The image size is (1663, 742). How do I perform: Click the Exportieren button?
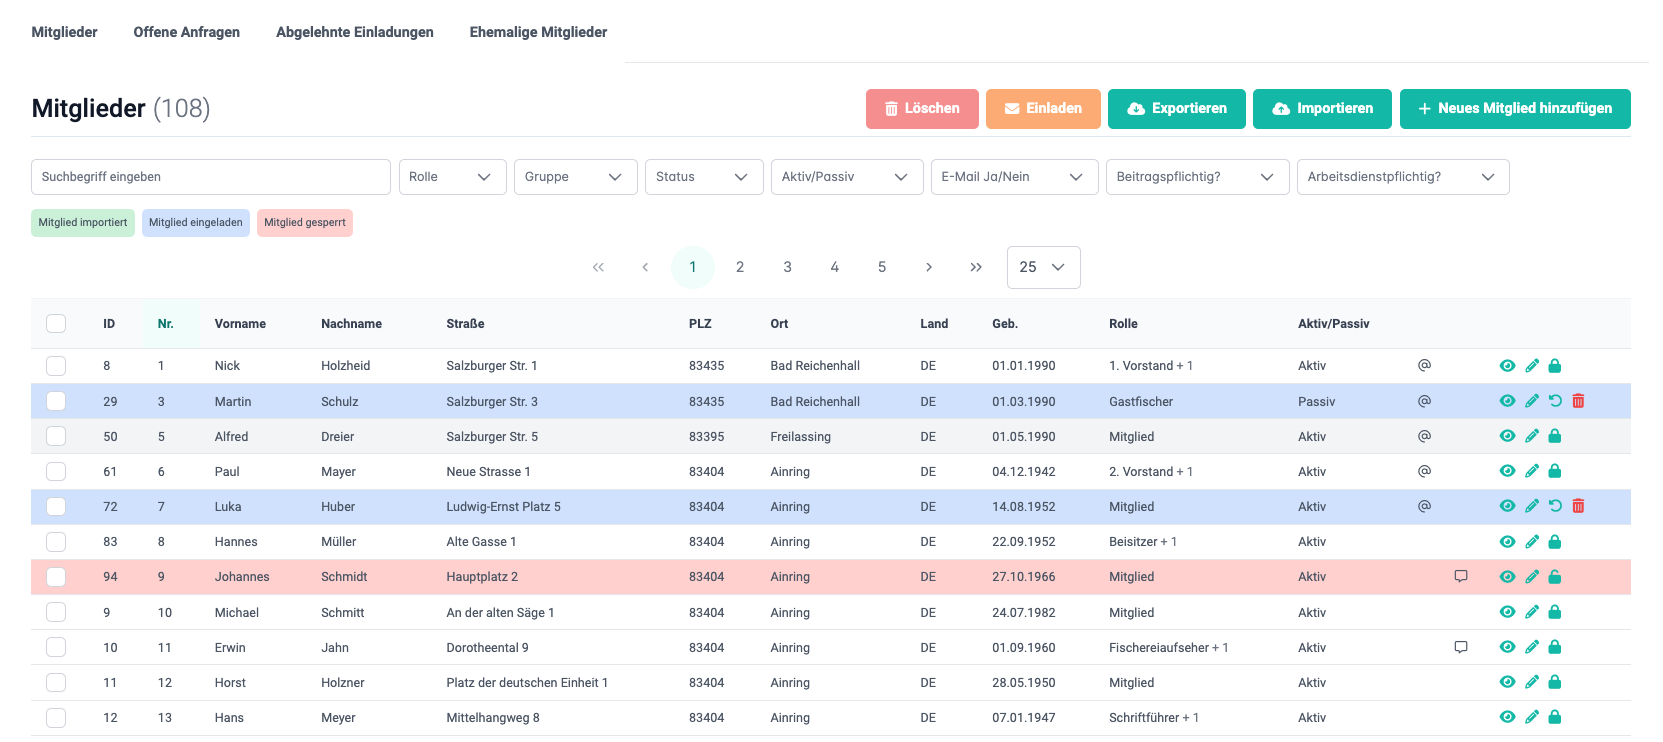click(x=1176, y=109)
